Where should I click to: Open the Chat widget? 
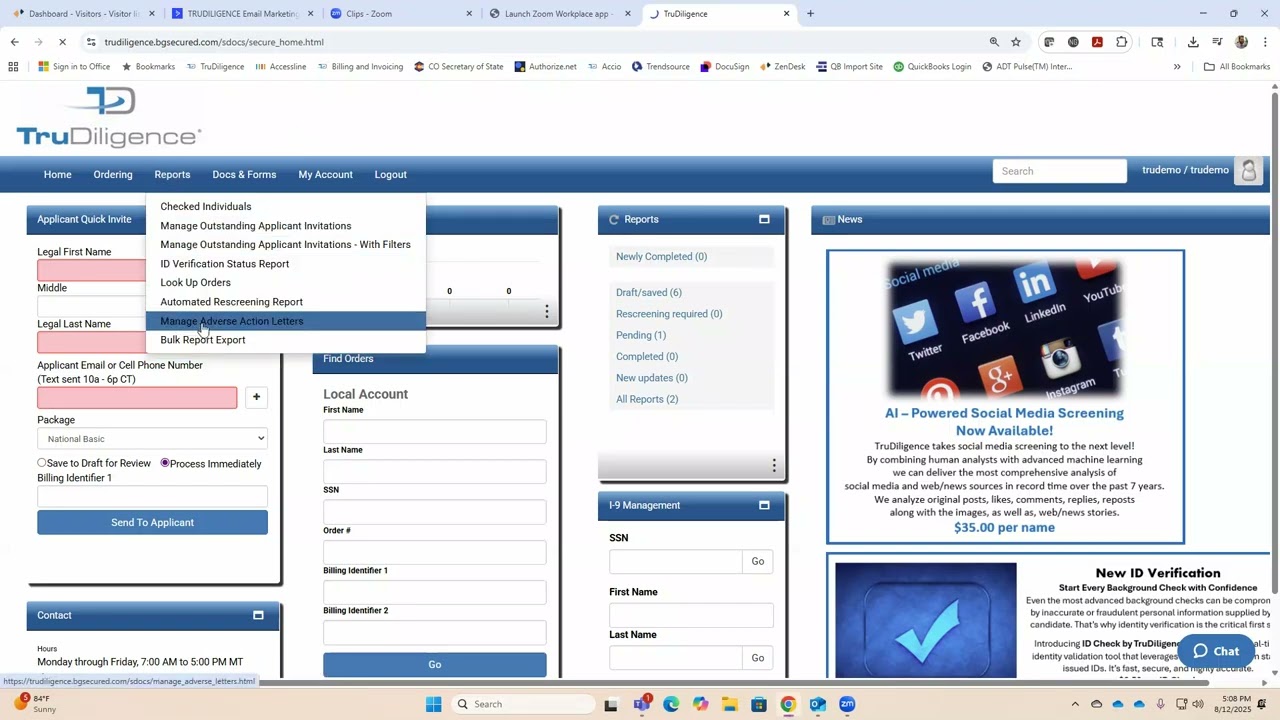[x=1216, y=652]
